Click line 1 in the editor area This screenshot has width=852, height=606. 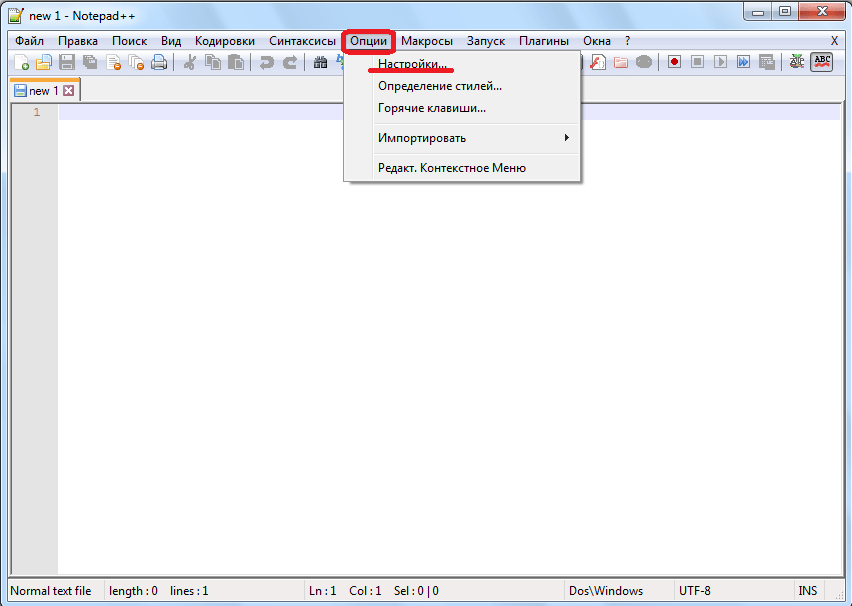(400, 112)
